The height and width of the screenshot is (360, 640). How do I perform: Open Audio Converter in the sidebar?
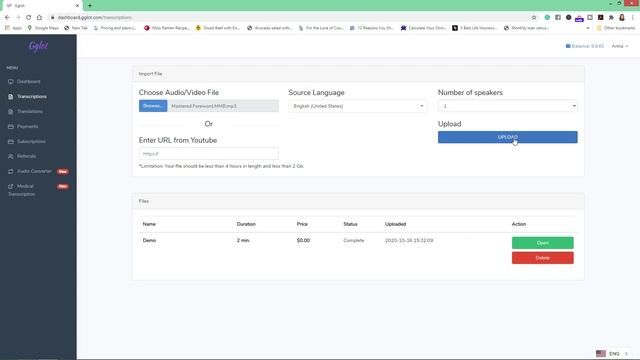34,171
